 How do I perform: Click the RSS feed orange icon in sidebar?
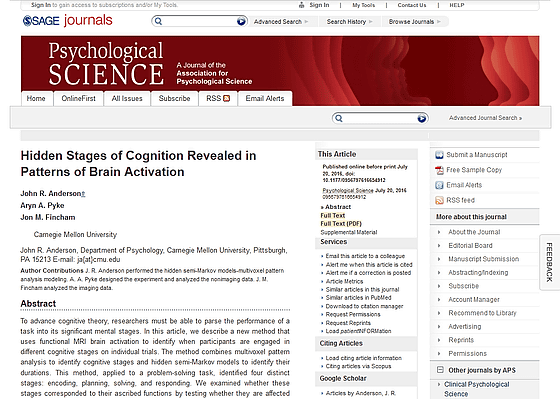pyautogui.click(x=439, y=200)
